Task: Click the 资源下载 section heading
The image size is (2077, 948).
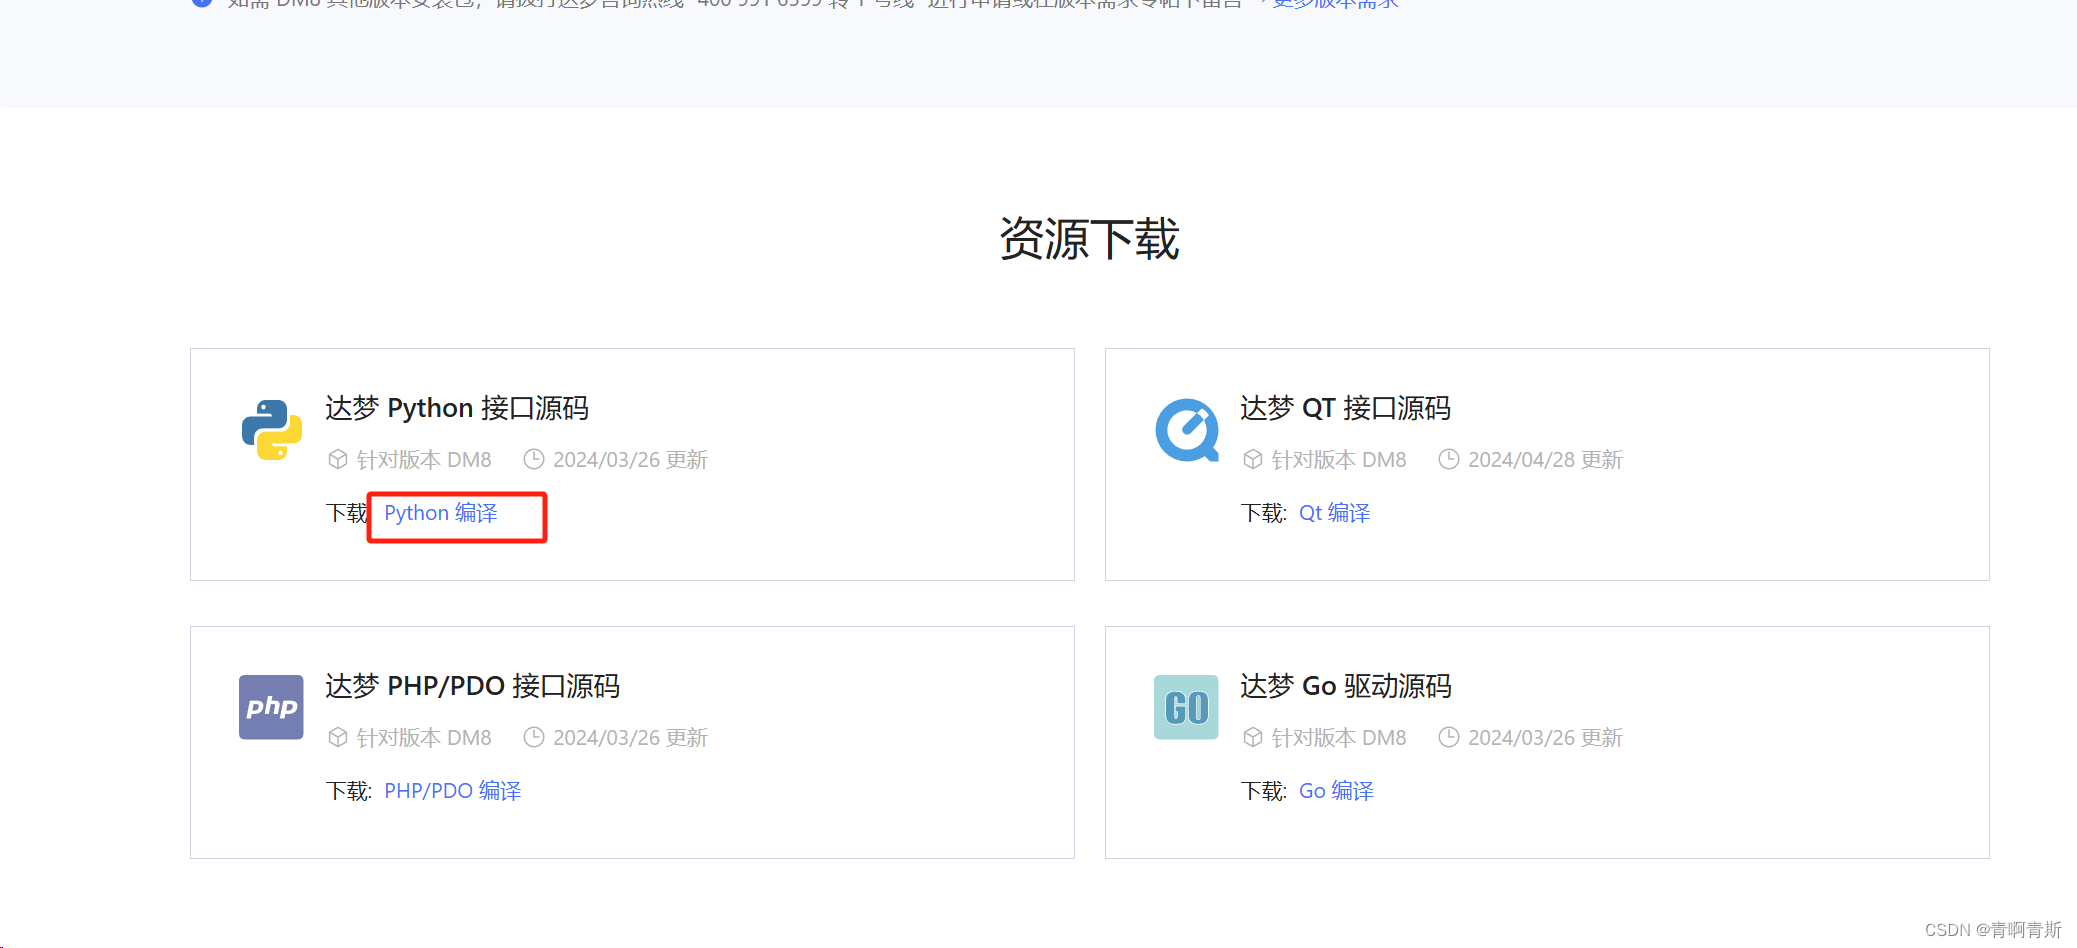Action: click(x=1089, y=239)
